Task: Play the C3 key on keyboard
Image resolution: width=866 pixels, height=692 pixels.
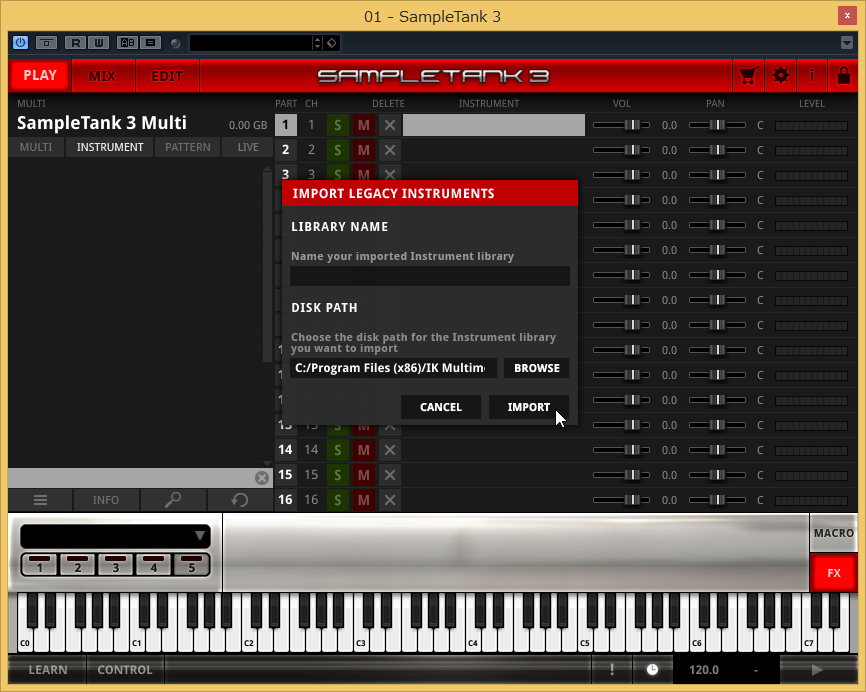Action: [360, 635]
